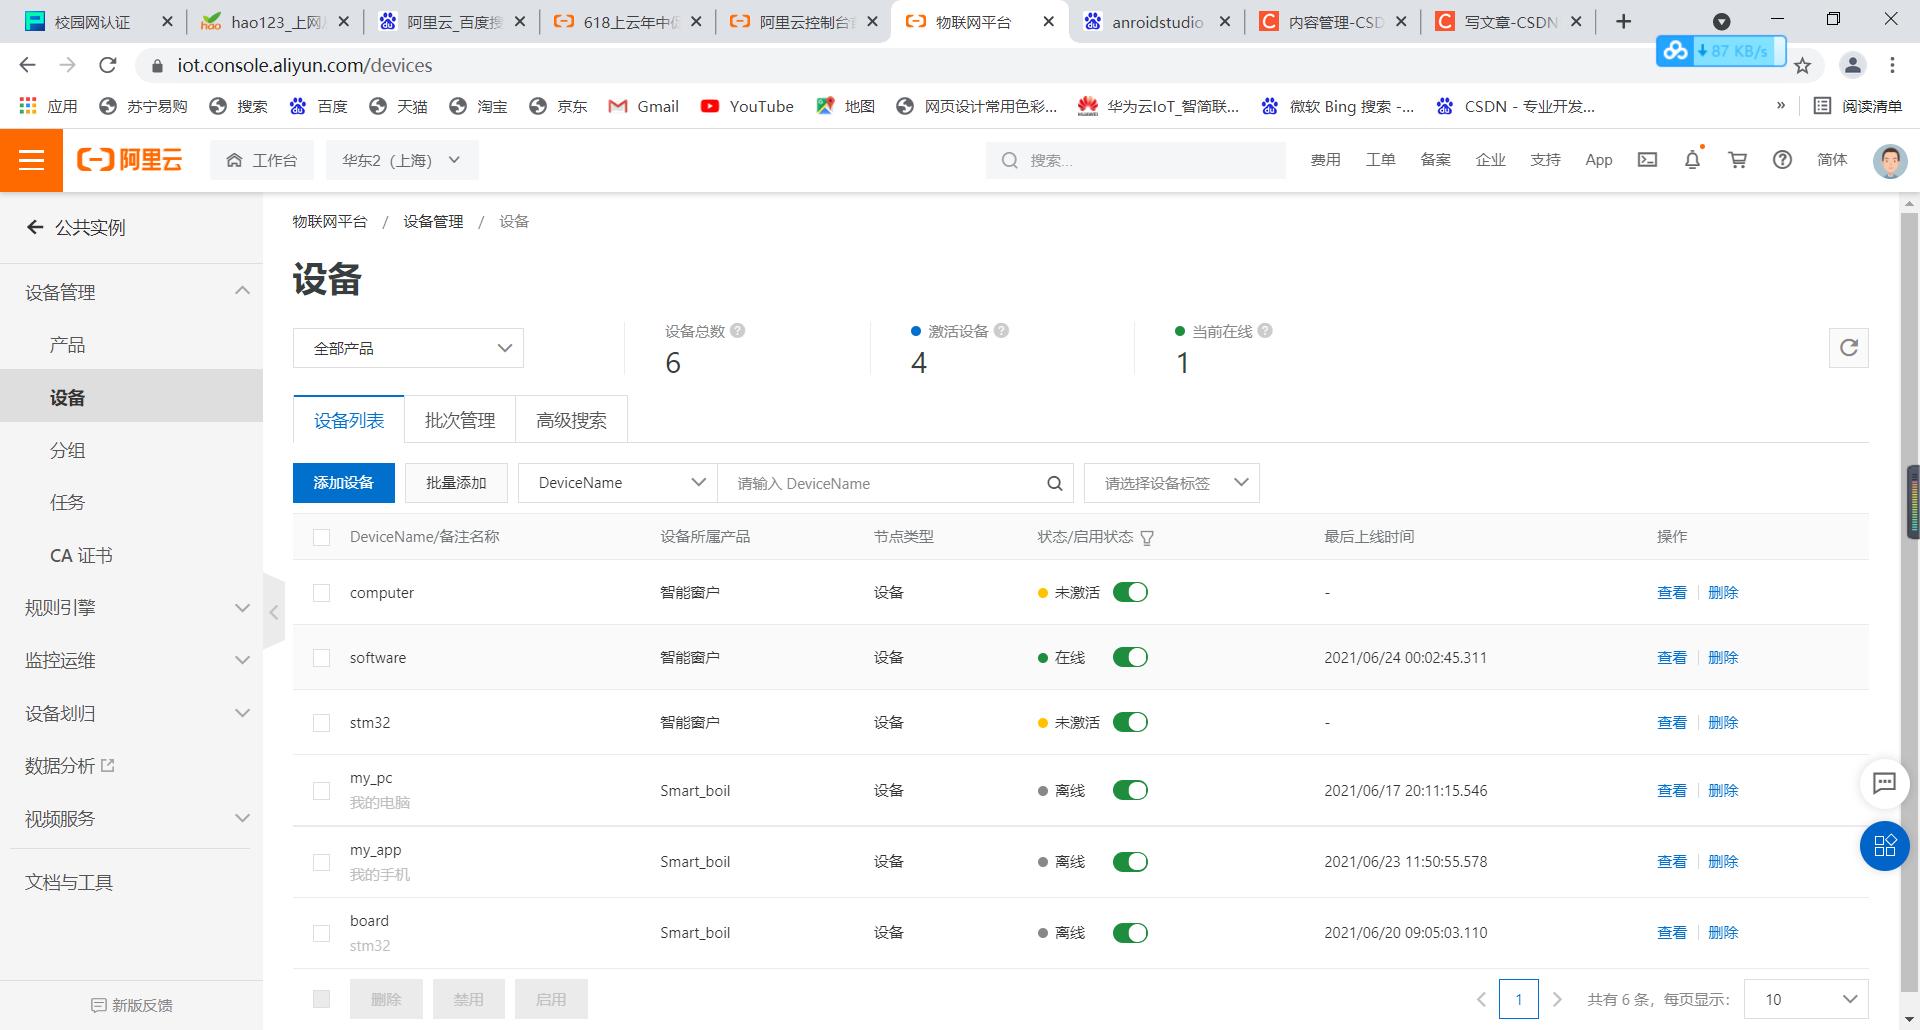The width and height of the screenshot is (1920, 1030).
Task: Open the 设备管理 breadcrumb link
Action: tap(433, 221)
